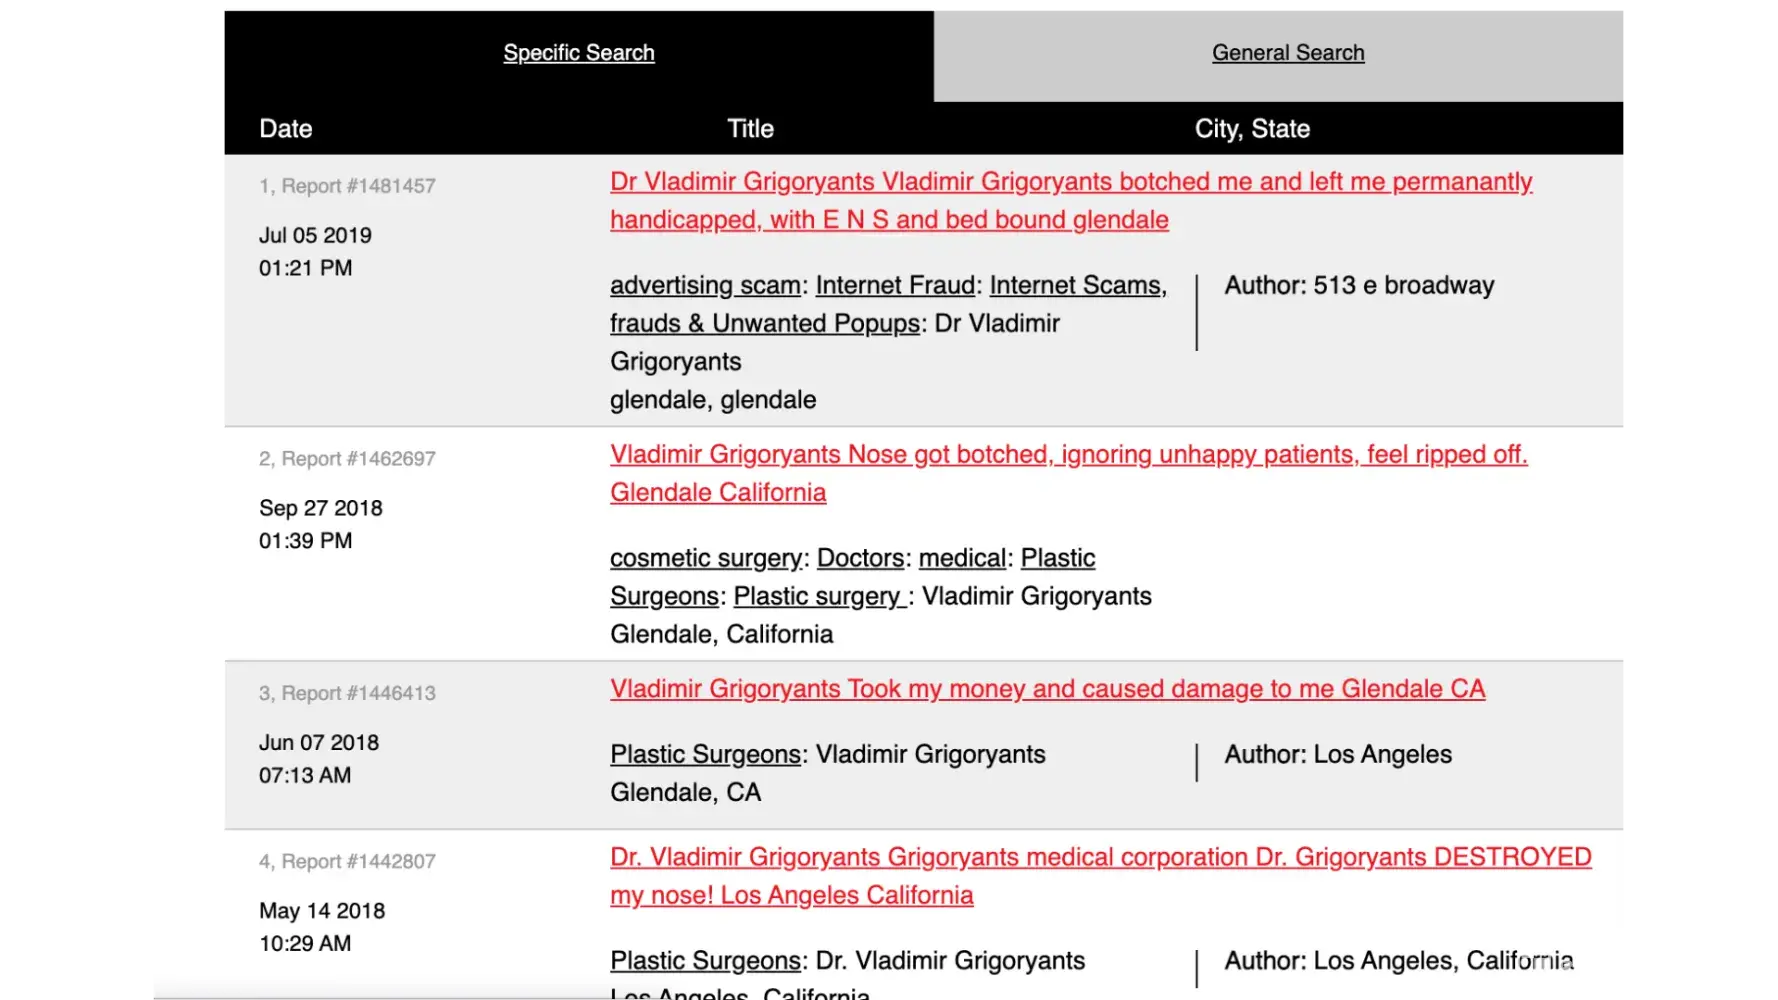Open report titled 'botched me and left me permanantly handicapped'
1778x1000 pixels.
[1070, 182]
